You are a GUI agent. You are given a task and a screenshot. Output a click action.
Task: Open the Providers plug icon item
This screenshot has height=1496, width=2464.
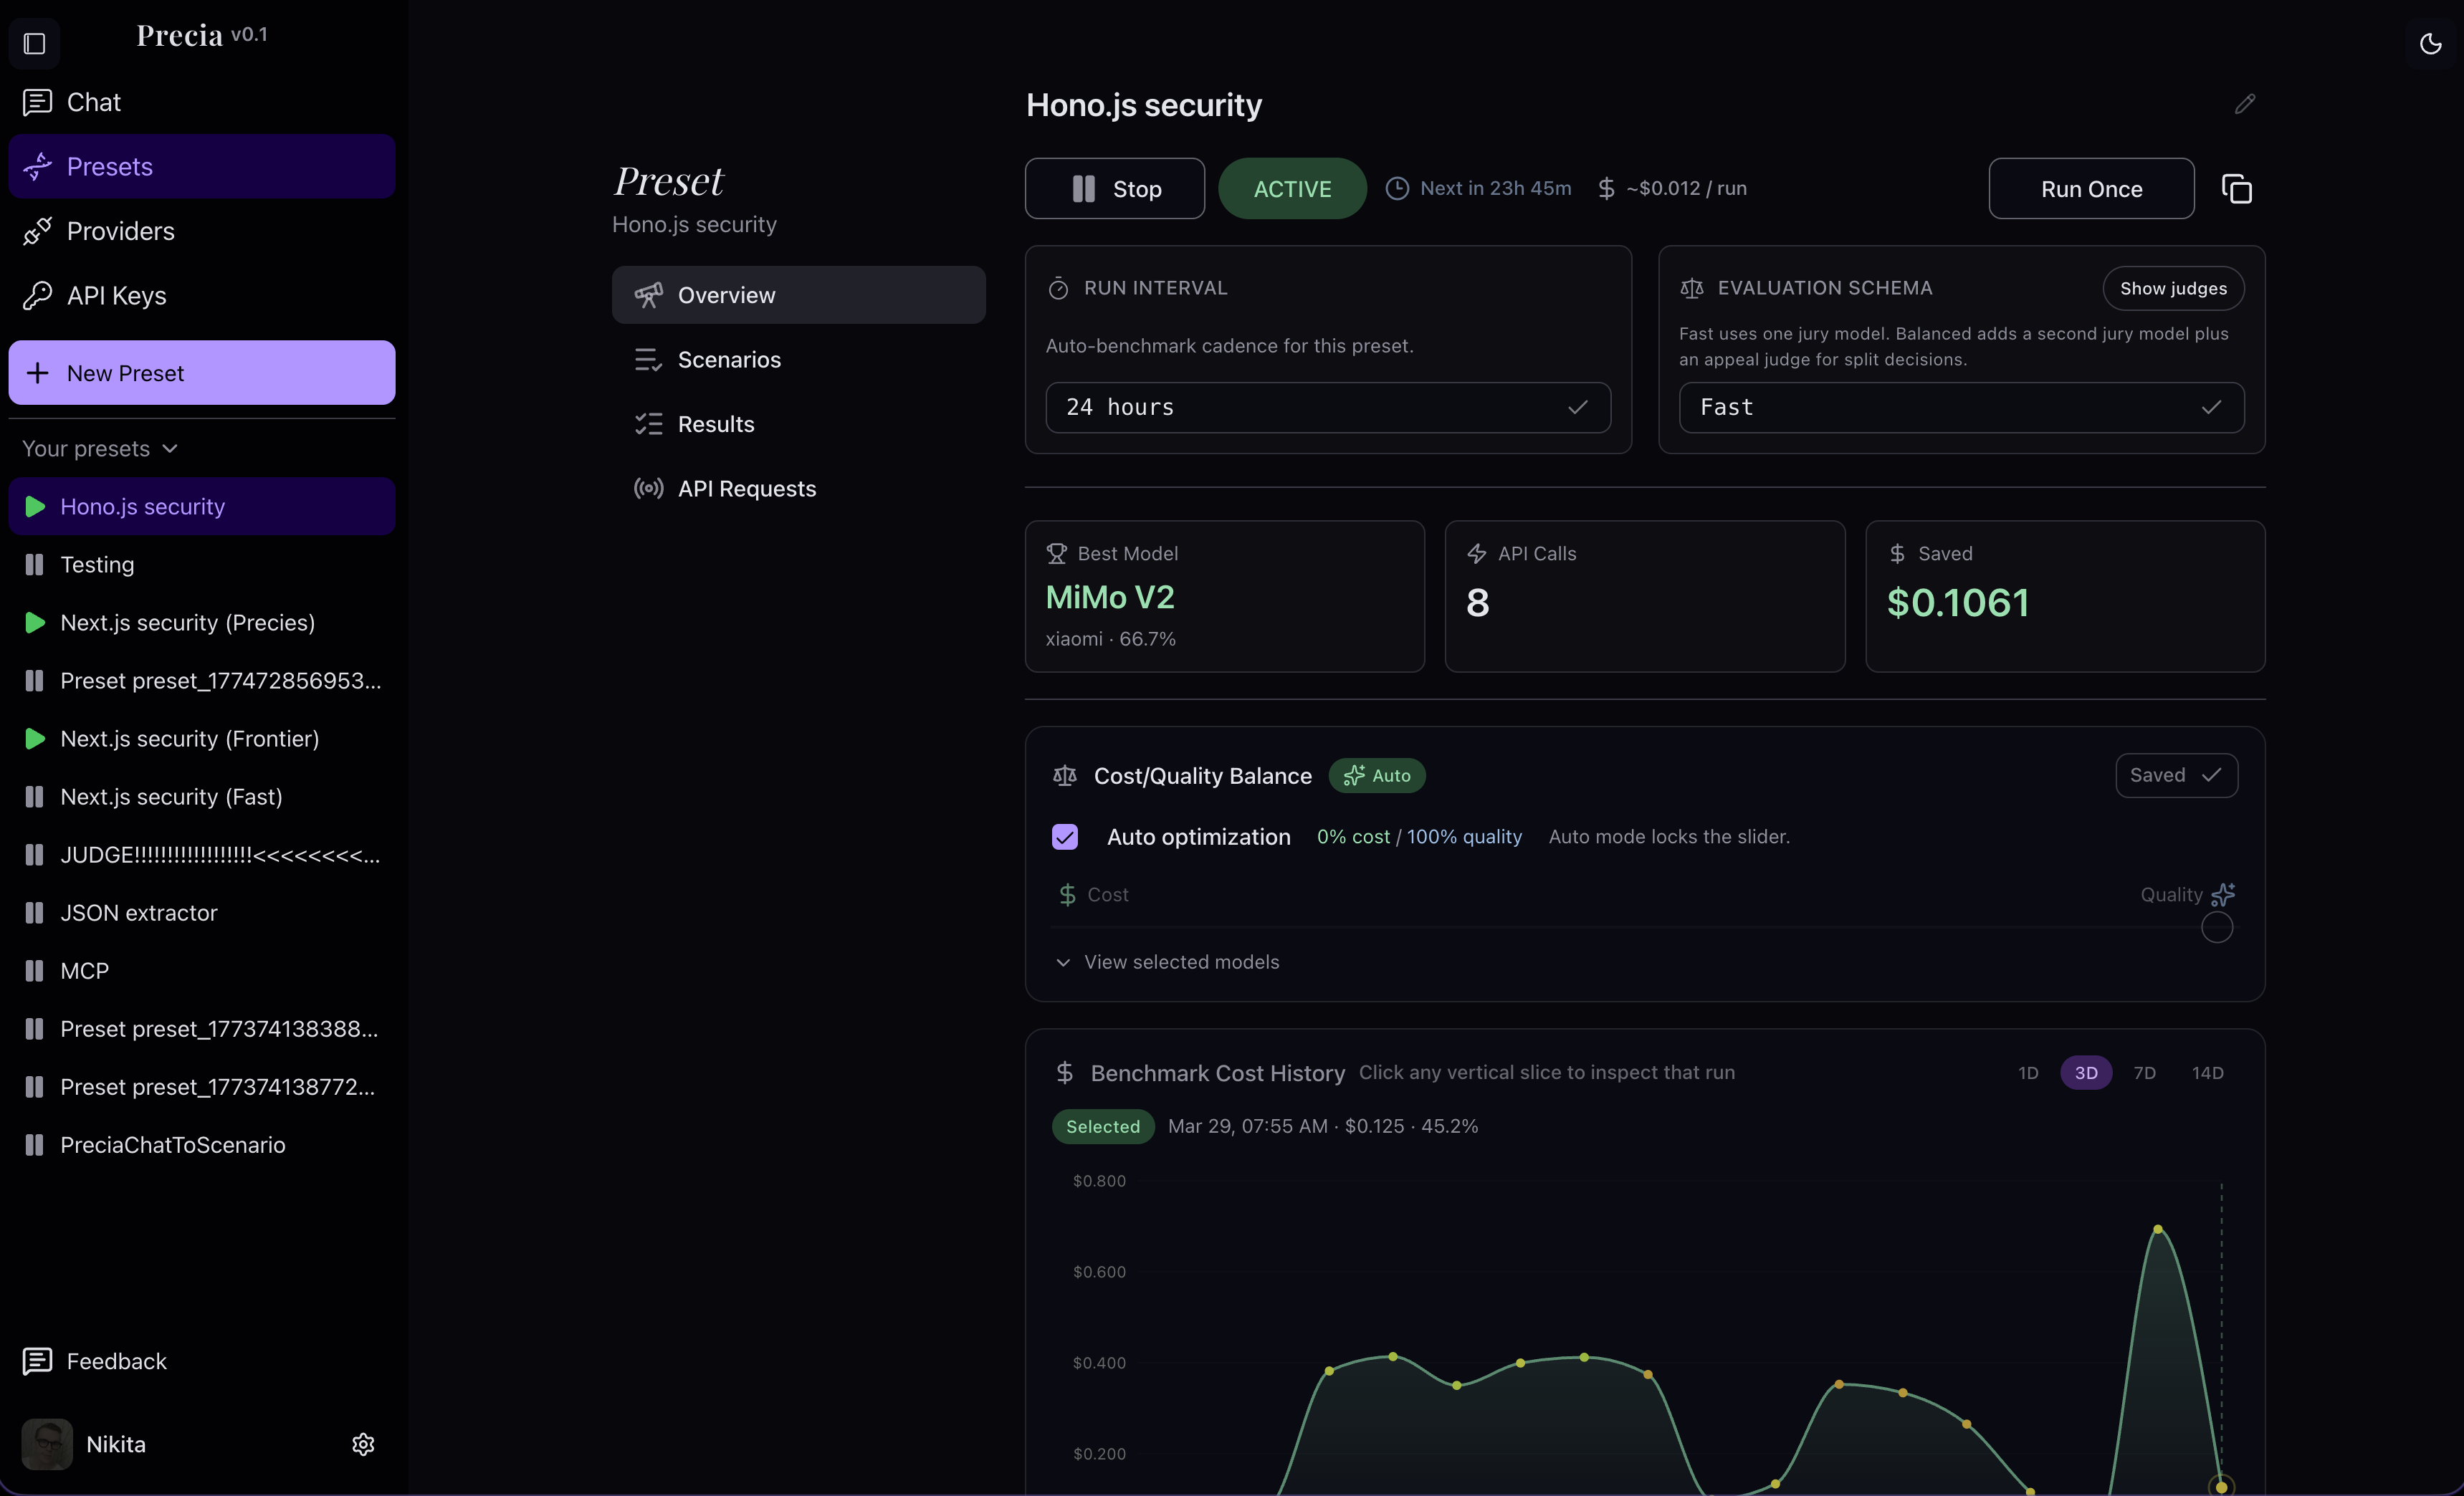(120, 231)
